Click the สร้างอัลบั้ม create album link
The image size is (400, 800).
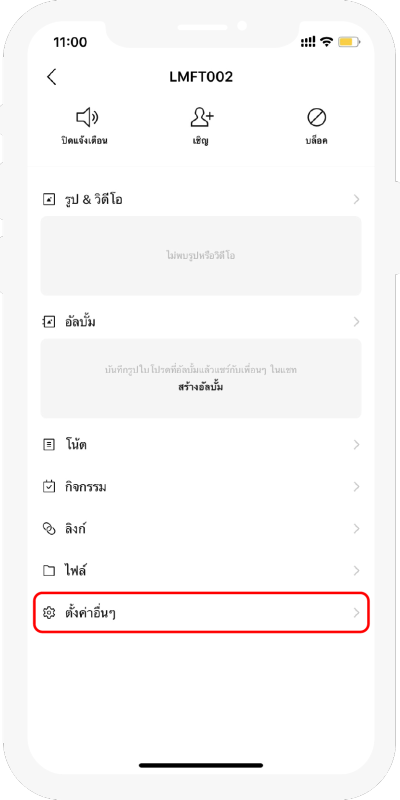[201, 387]
